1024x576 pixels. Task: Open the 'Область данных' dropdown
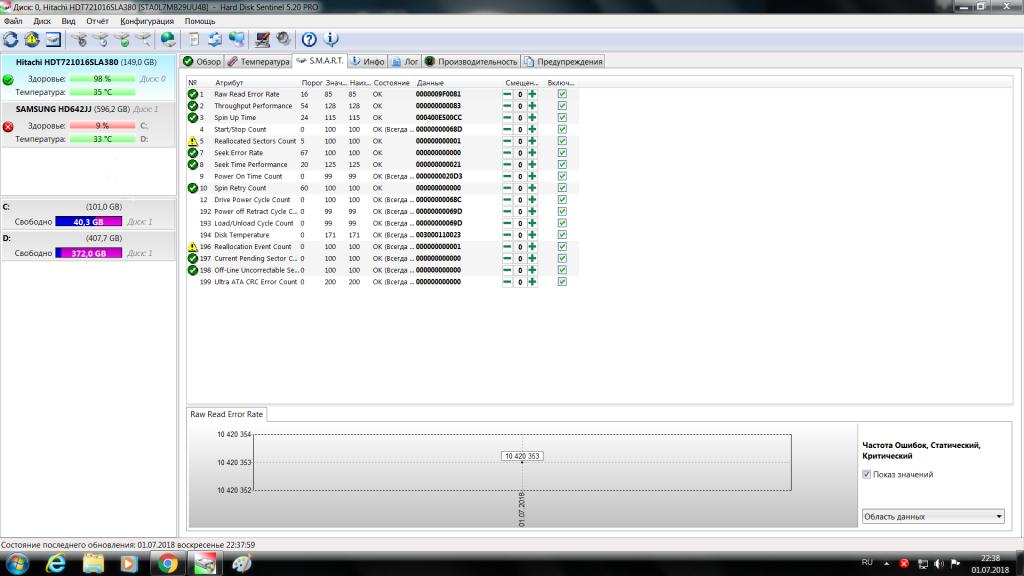933,516
